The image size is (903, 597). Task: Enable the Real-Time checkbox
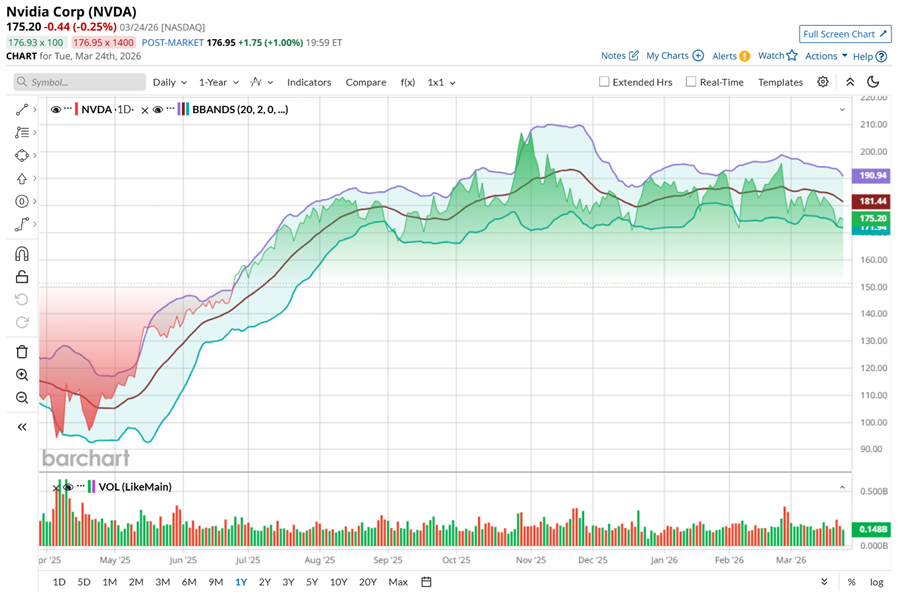point(690,82)
